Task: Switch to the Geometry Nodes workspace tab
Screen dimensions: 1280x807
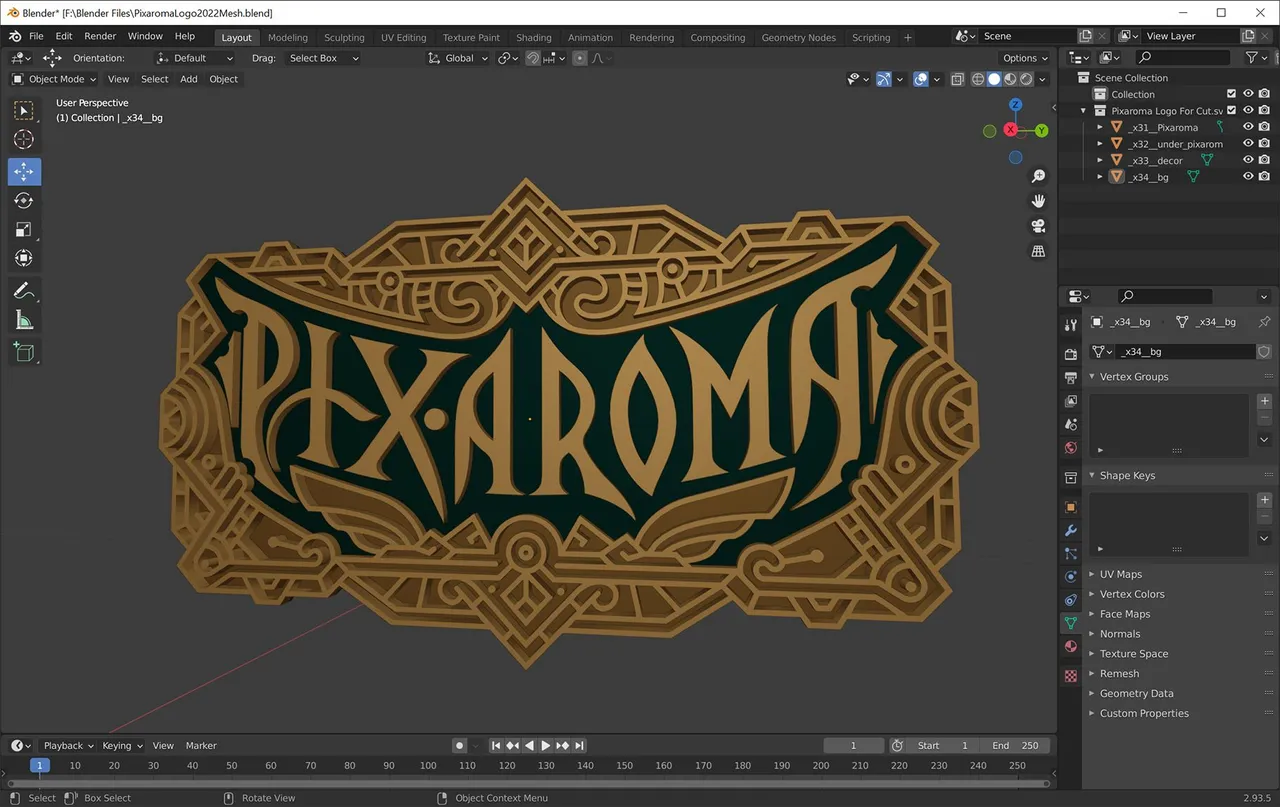Action: 798,37
